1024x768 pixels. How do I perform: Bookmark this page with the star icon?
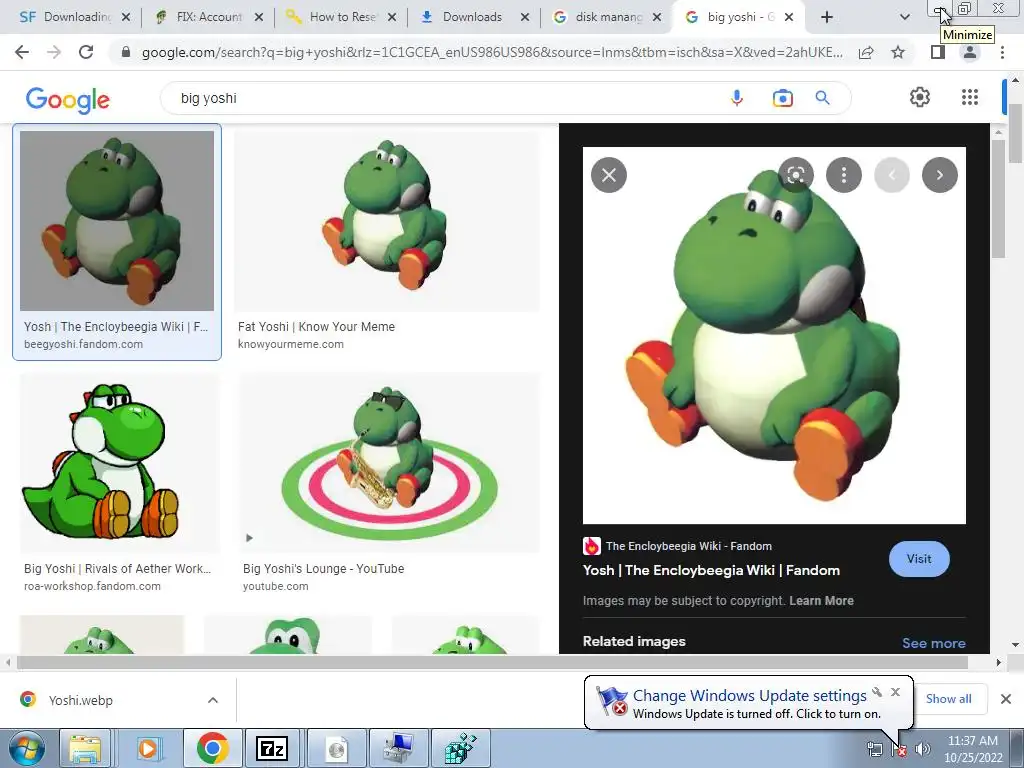pyautogui.click(x=898, y=52)
